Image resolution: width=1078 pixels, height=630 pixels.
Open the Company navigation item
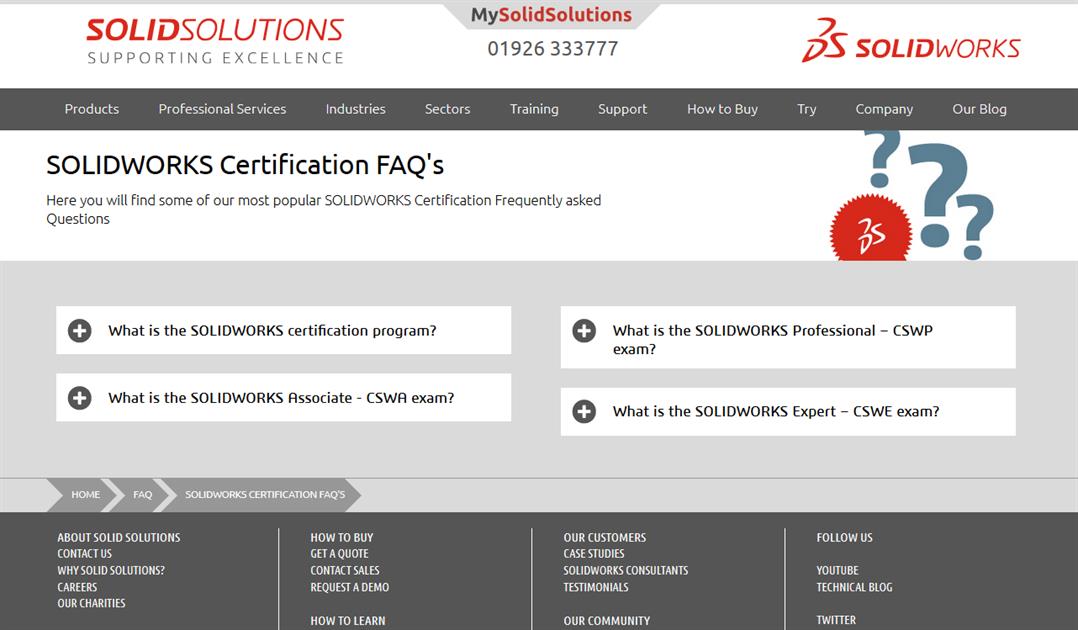pyautogui.click(x=884, y=109)
